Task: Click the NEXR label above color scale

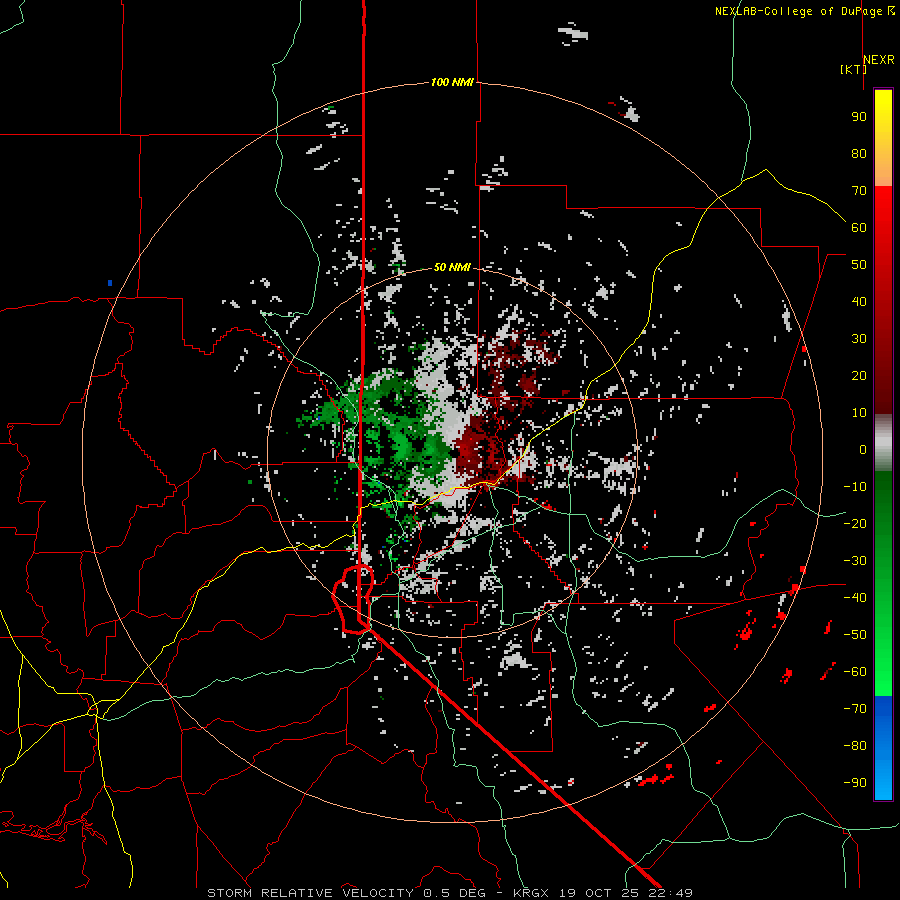Action: [879, 60]
